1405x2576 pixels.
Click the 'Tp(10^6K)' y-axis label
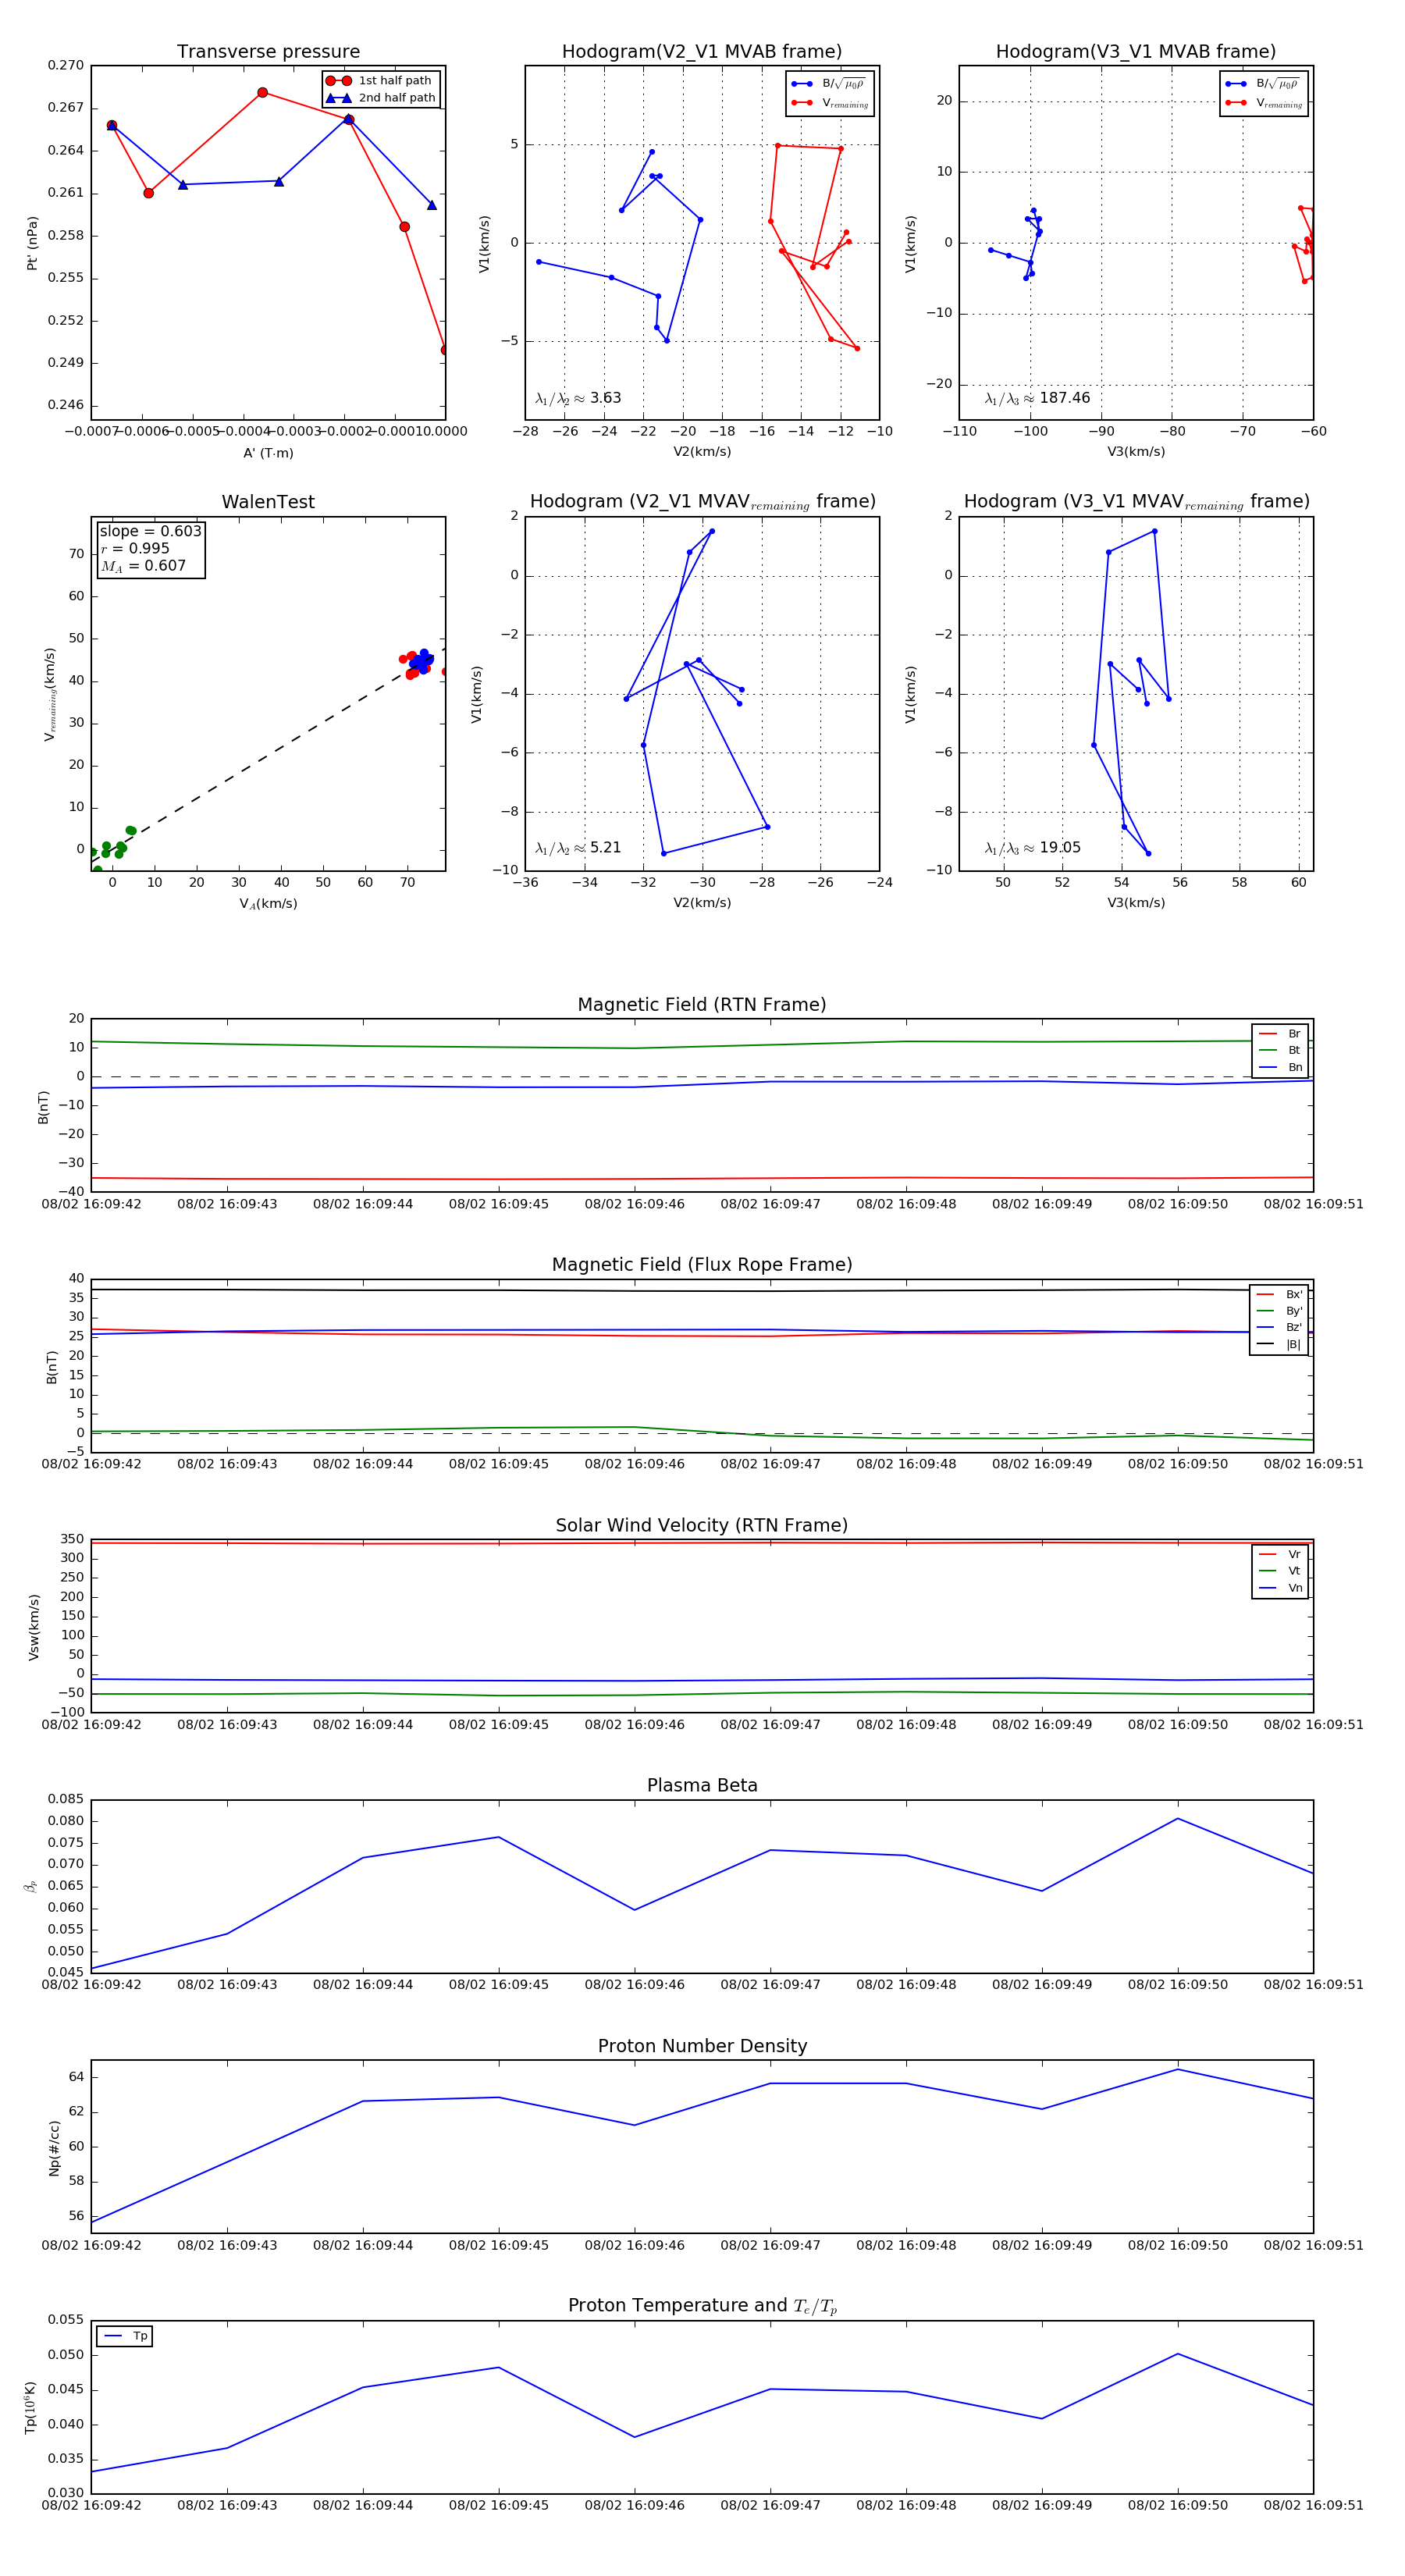[x=30, y=2407]
